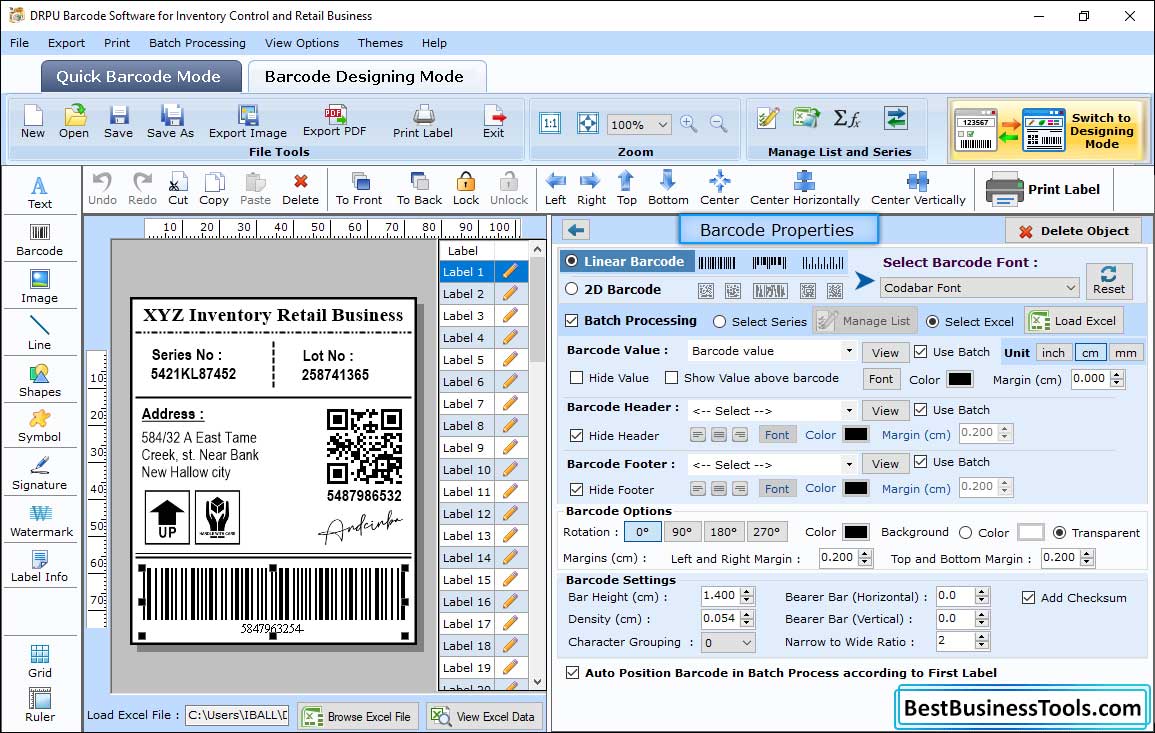Export label to PDF
Image resolution: width=1155 pixels, height=733 pixels.
pyautogui.click(x=334, y=122)
